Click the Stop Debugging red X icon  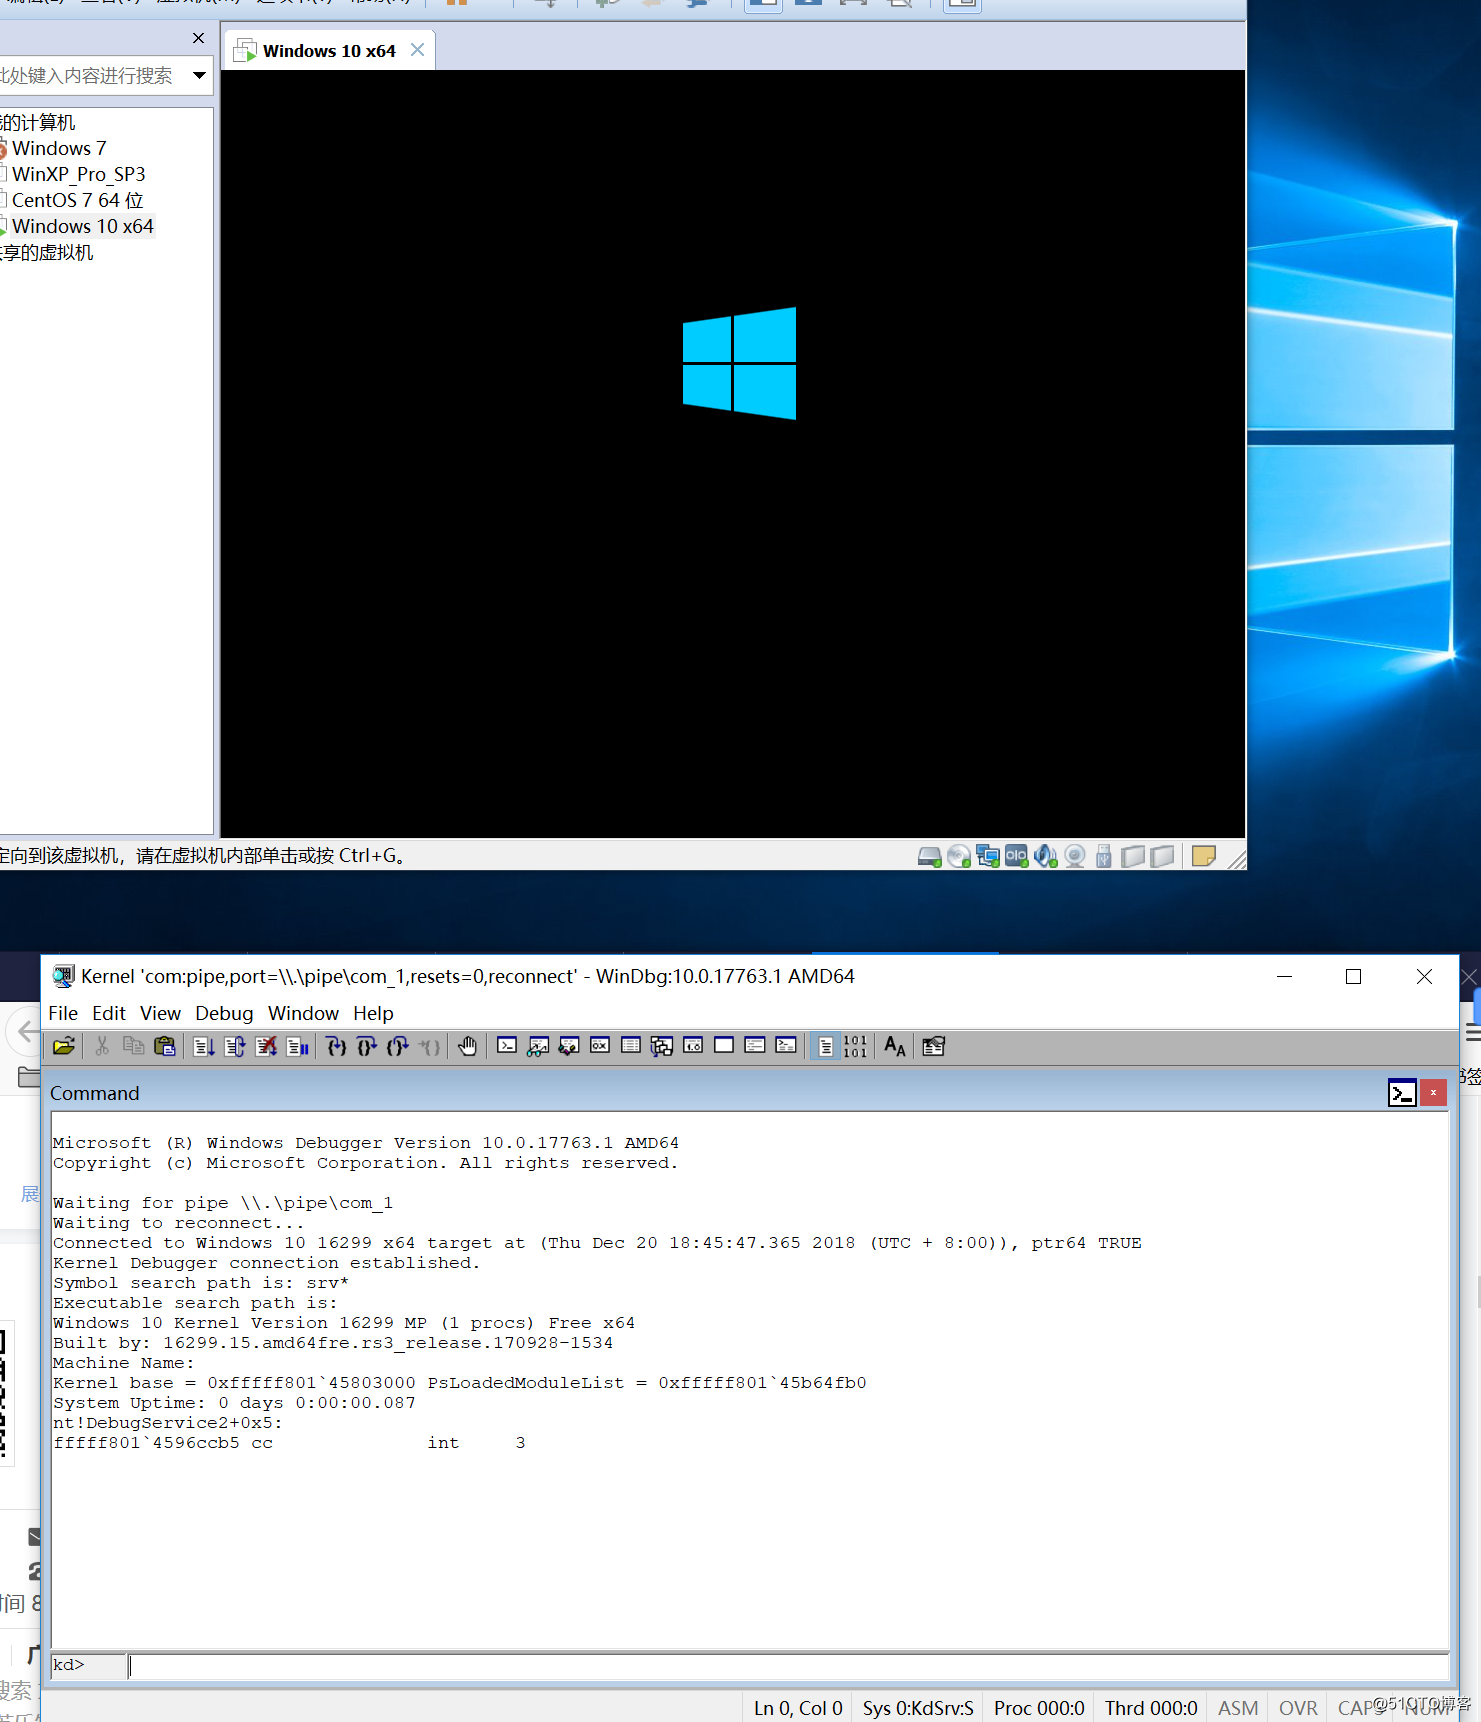(266, 1046)
